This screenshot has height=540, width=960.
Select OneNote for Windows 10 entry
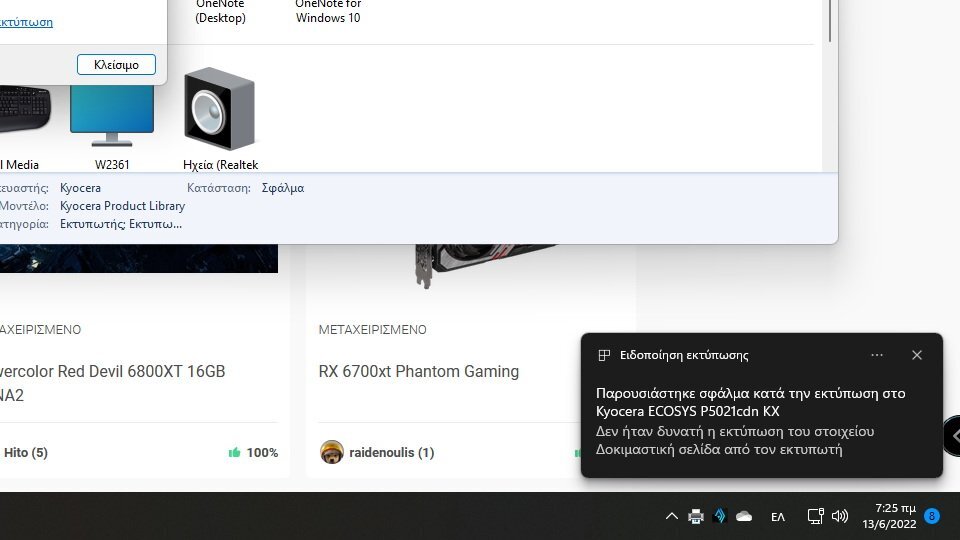pos(328,11)
